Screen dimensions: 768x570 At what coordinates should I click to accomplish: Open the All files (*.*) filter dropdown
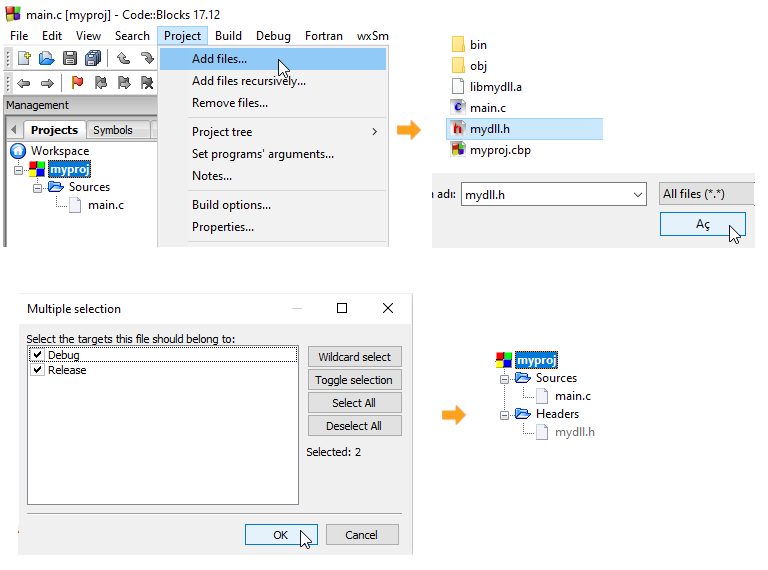(706, 194)
